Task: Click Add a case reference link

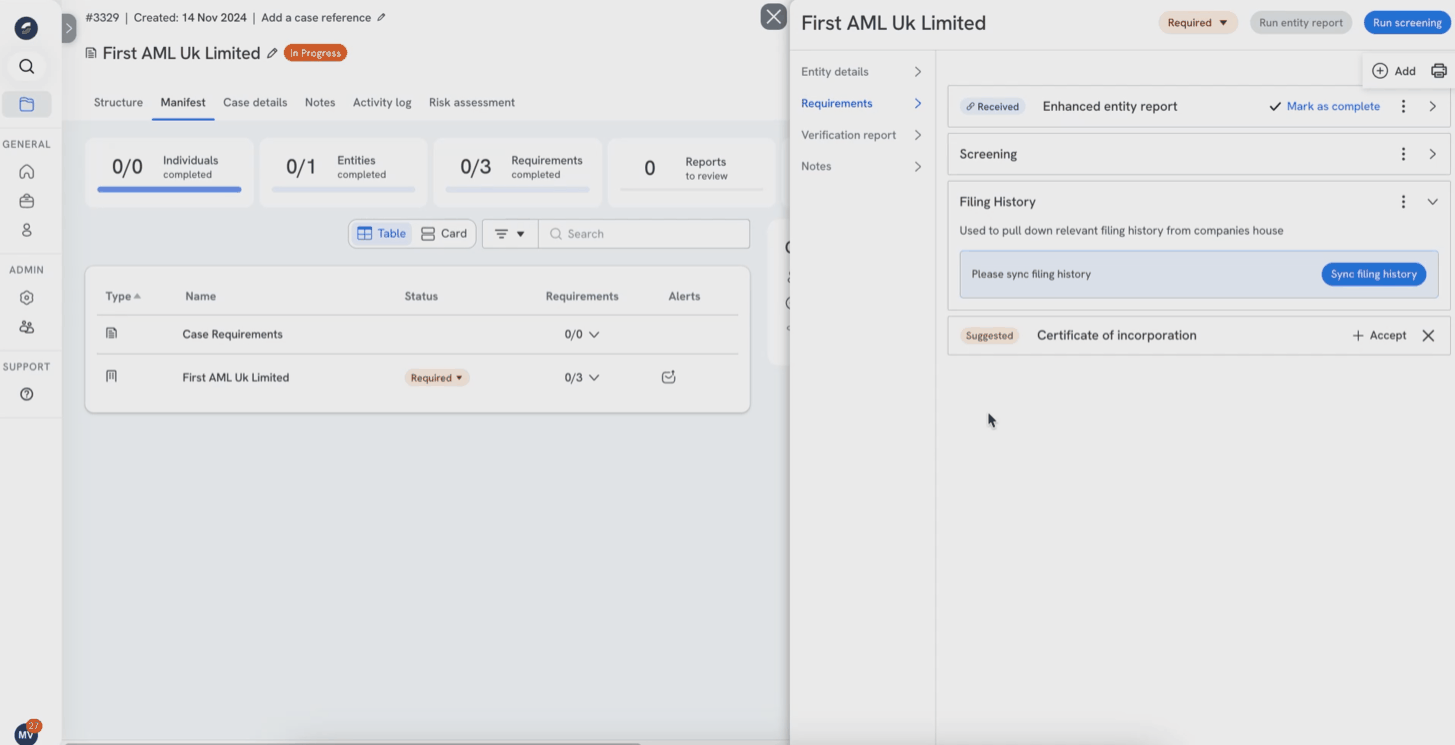Action: pos(316,18)
